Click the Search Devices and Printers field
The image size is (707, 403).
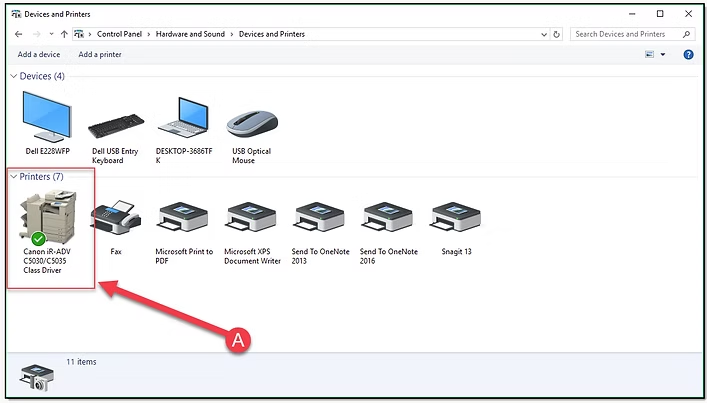coord(625,34)
